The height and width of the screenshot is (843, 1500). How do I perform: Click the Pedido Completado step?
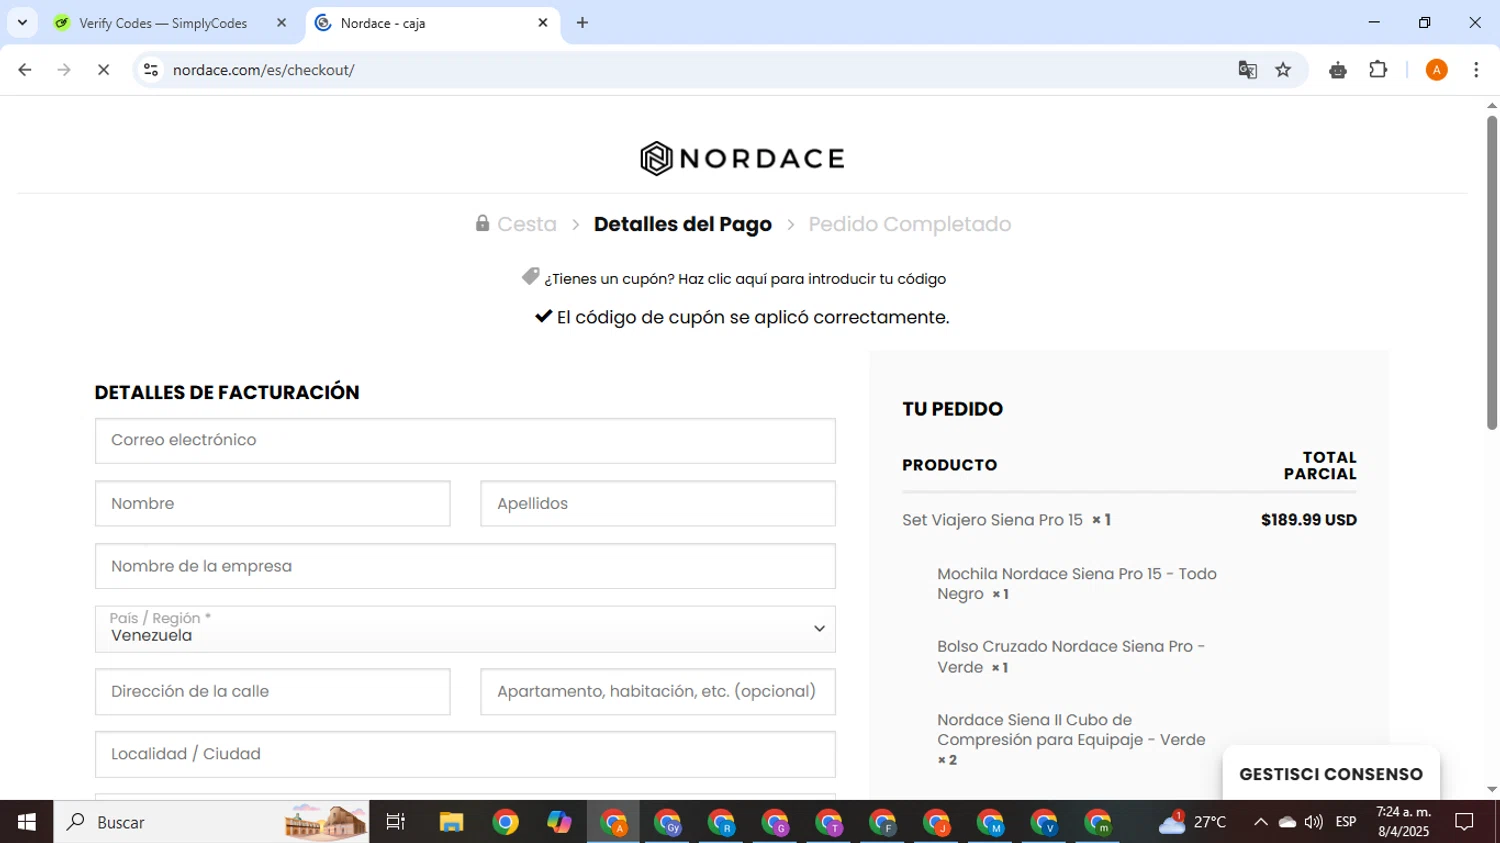point(910,224)
